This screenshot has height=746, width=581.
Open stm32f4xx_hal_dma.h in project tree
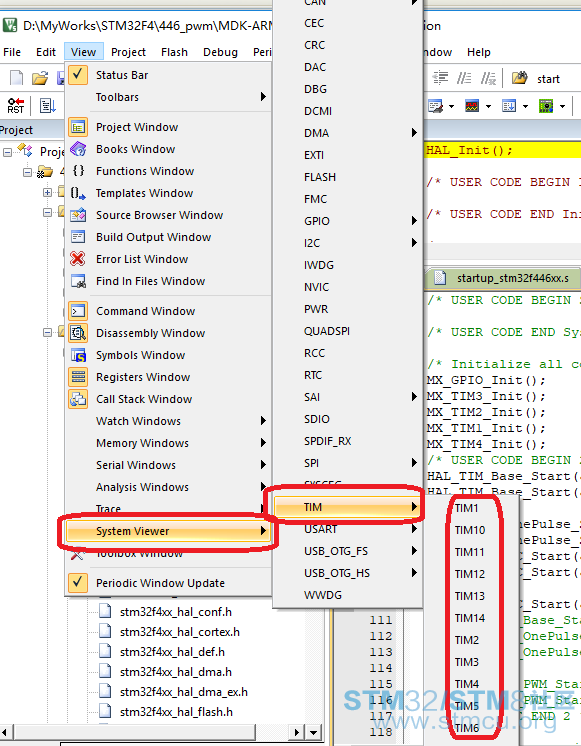pos(176,672)
